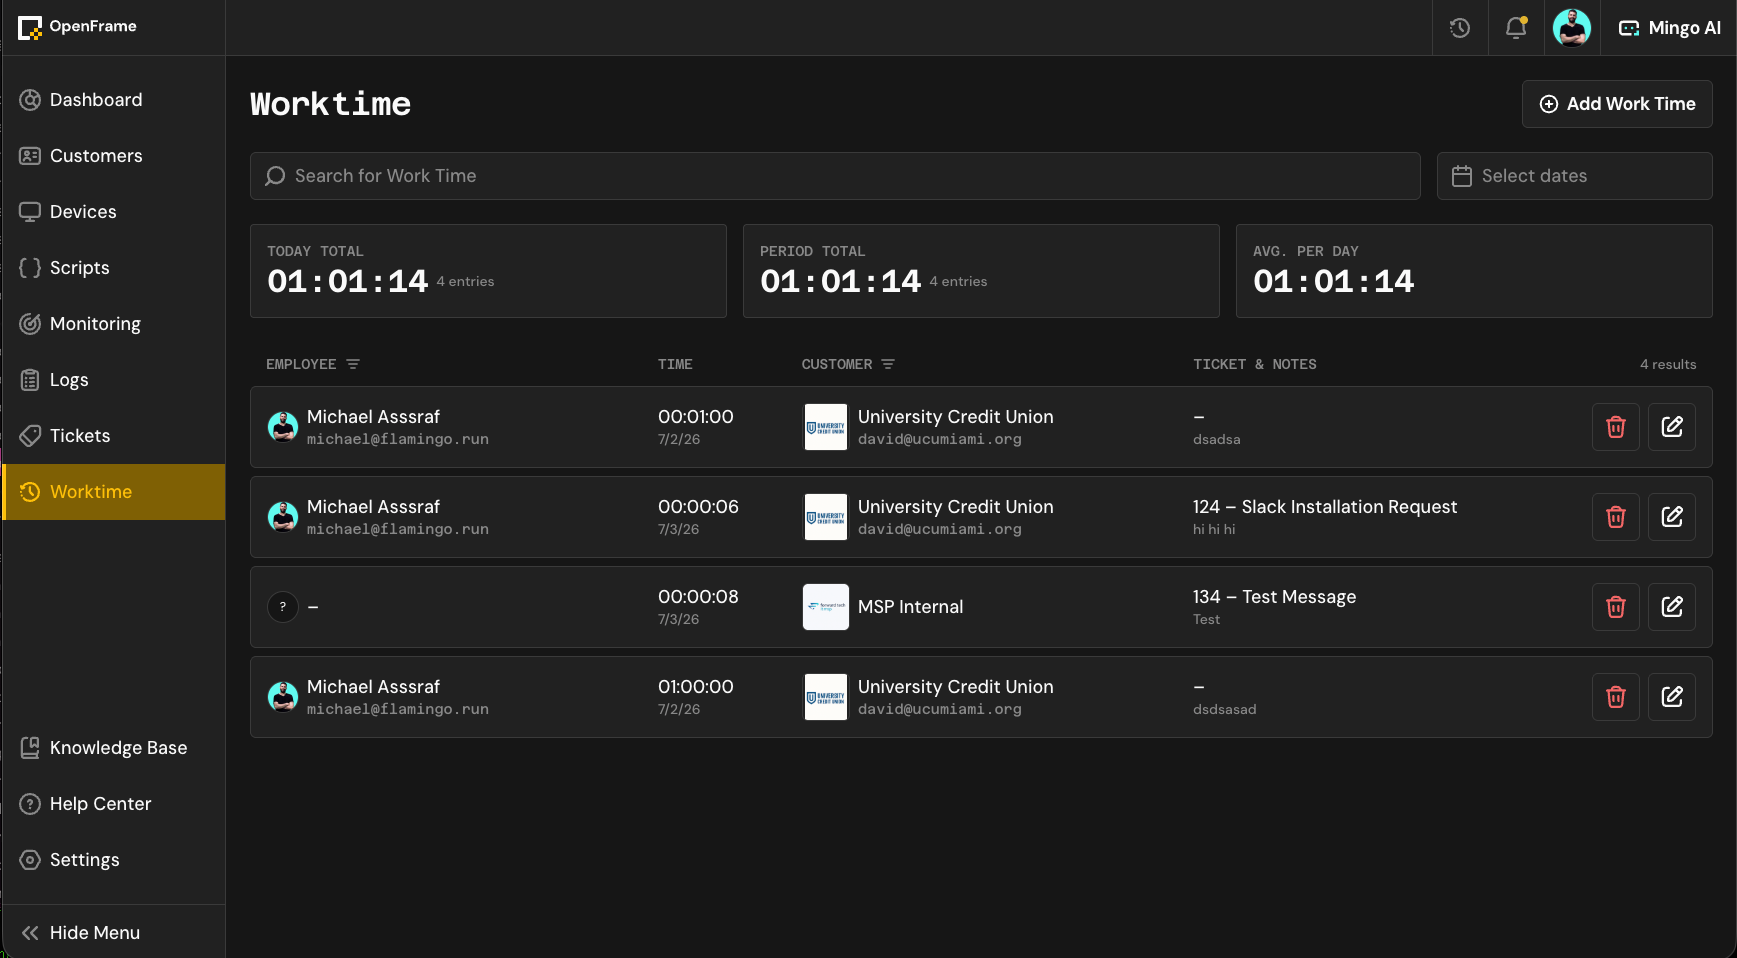Click the MSP Internal customer logo

coord(826,607)
